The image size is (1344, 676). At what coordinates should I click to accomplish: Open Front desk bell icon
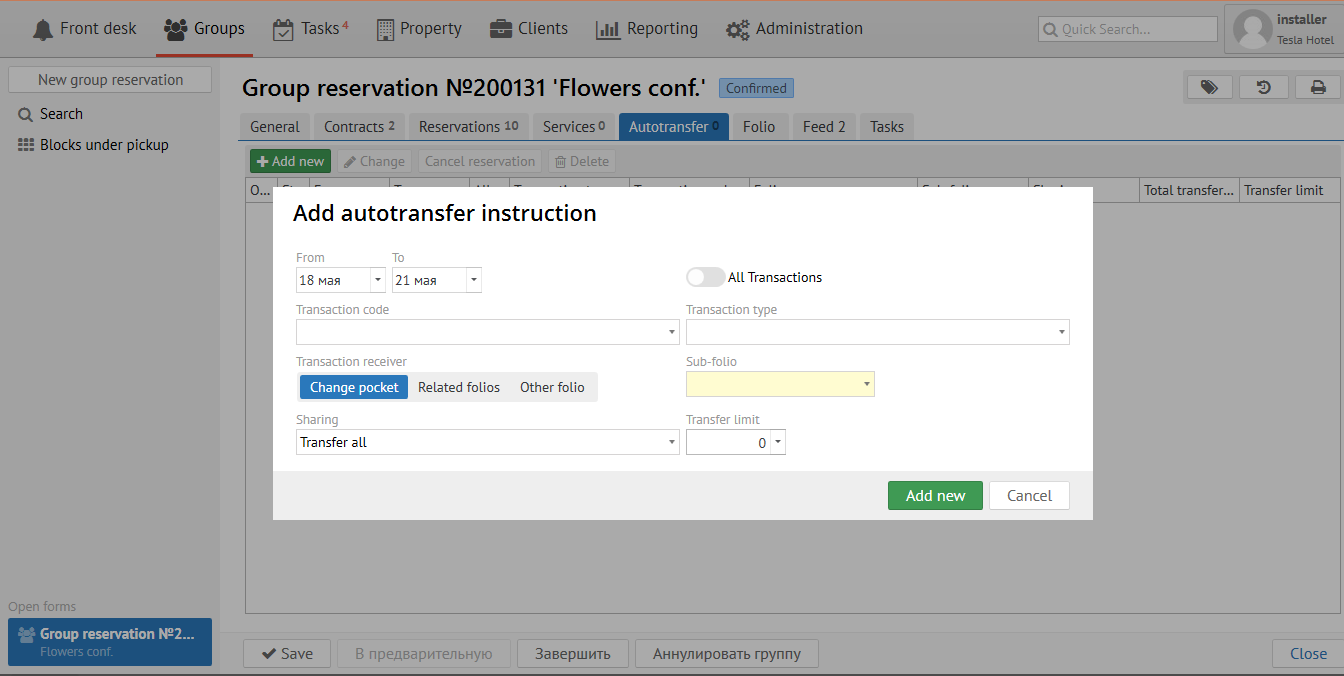(x=43, y=29)
